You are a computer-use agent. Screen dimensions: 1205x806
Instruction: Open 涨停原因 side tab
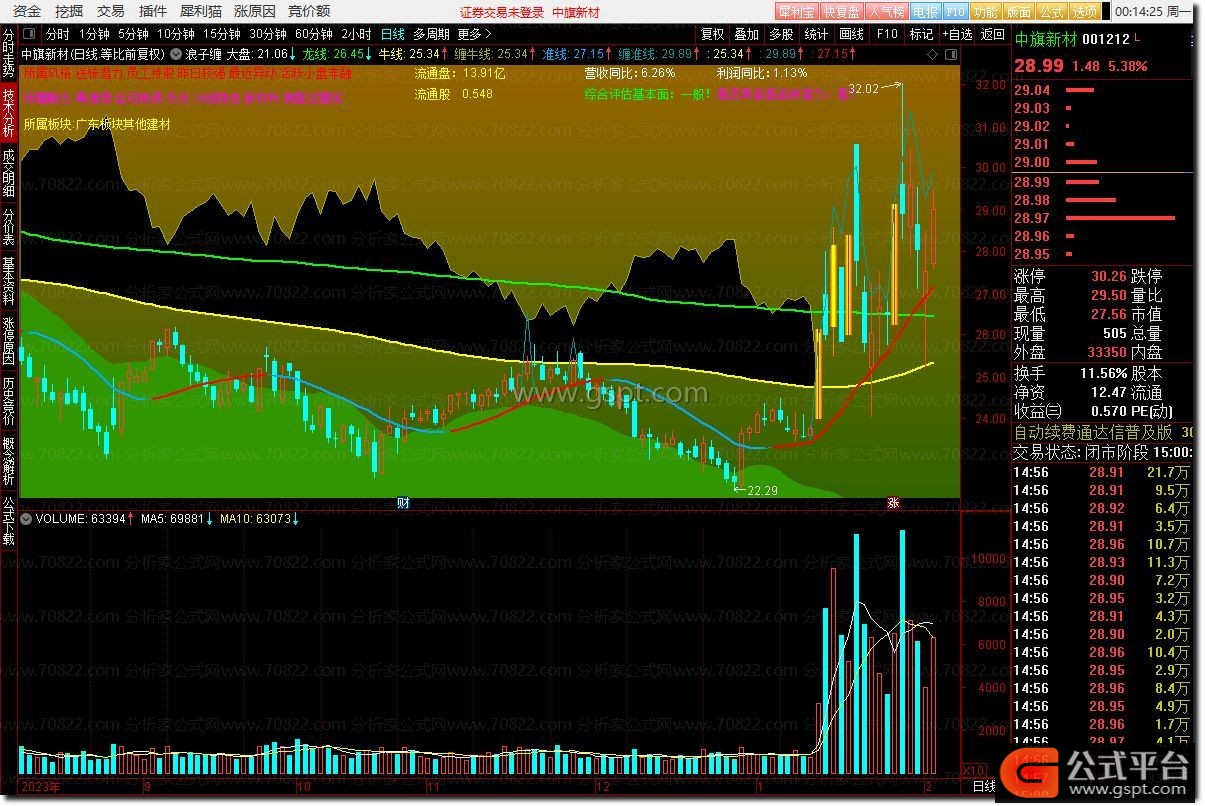(x=9, y=341)
